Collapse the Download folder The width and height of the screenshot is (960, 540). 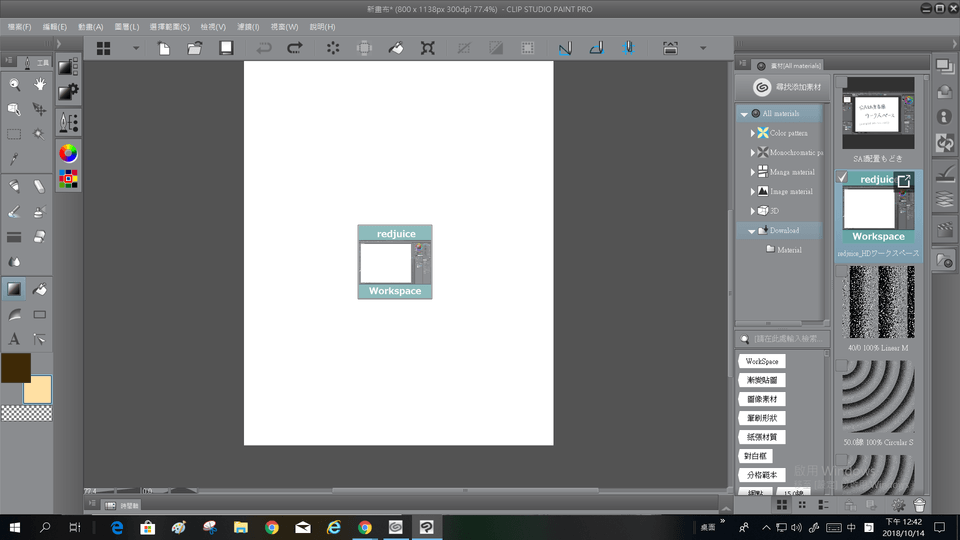(752, 231)
